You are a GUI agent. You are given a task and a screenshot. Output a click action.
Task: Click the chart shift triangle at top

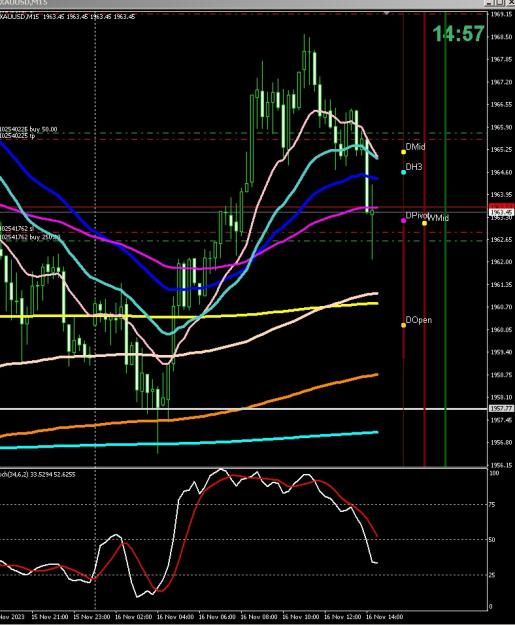[386, 13]
